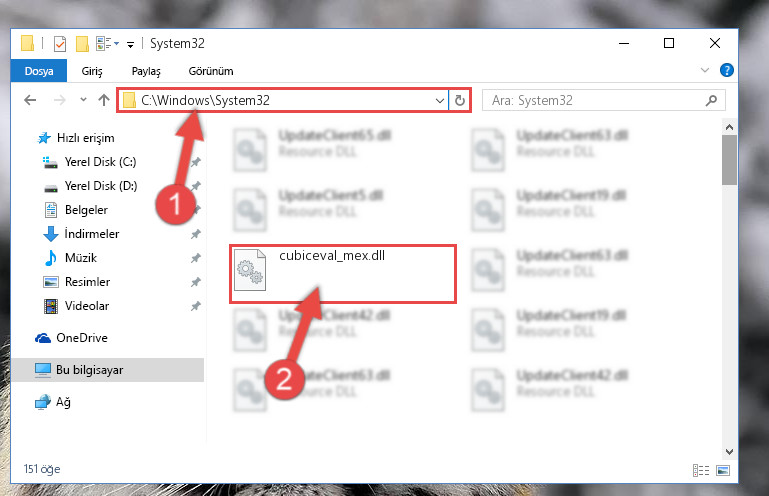The width and height of the screenshot is (769, 496).
Task: Refresh the System32 folder view
Action: coord(460,101)
